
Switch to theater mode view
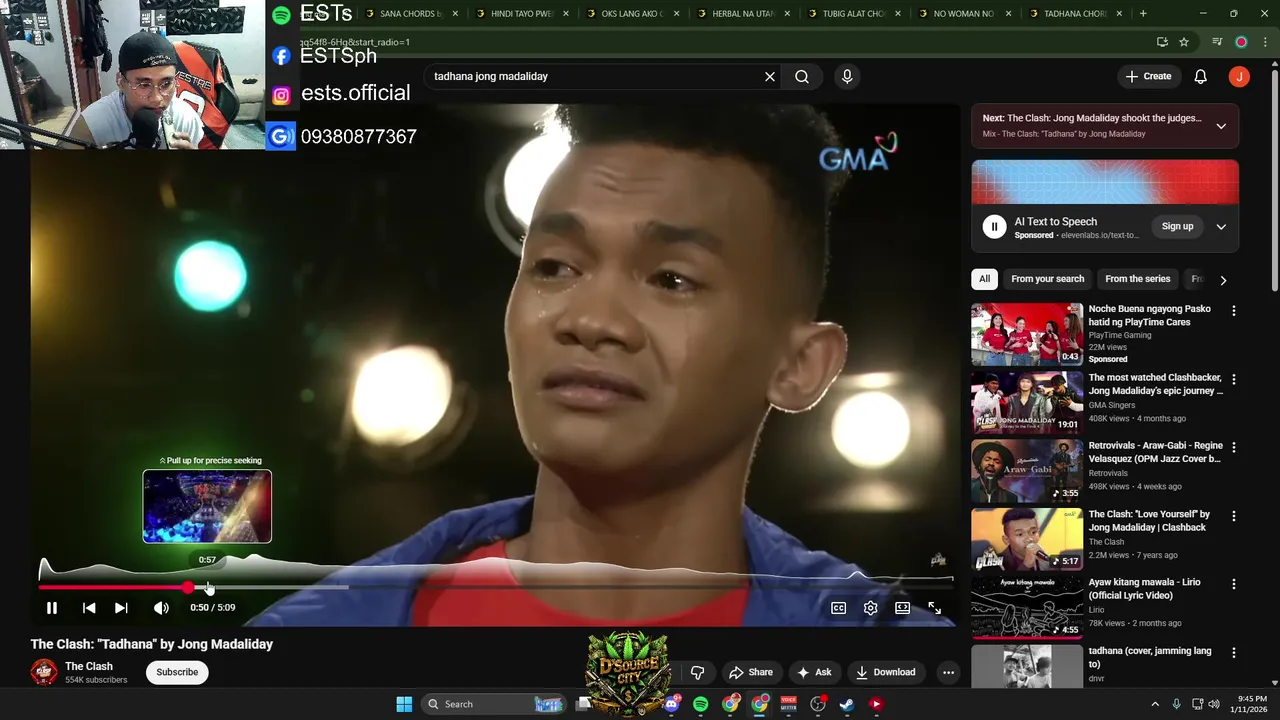point(903,608)
